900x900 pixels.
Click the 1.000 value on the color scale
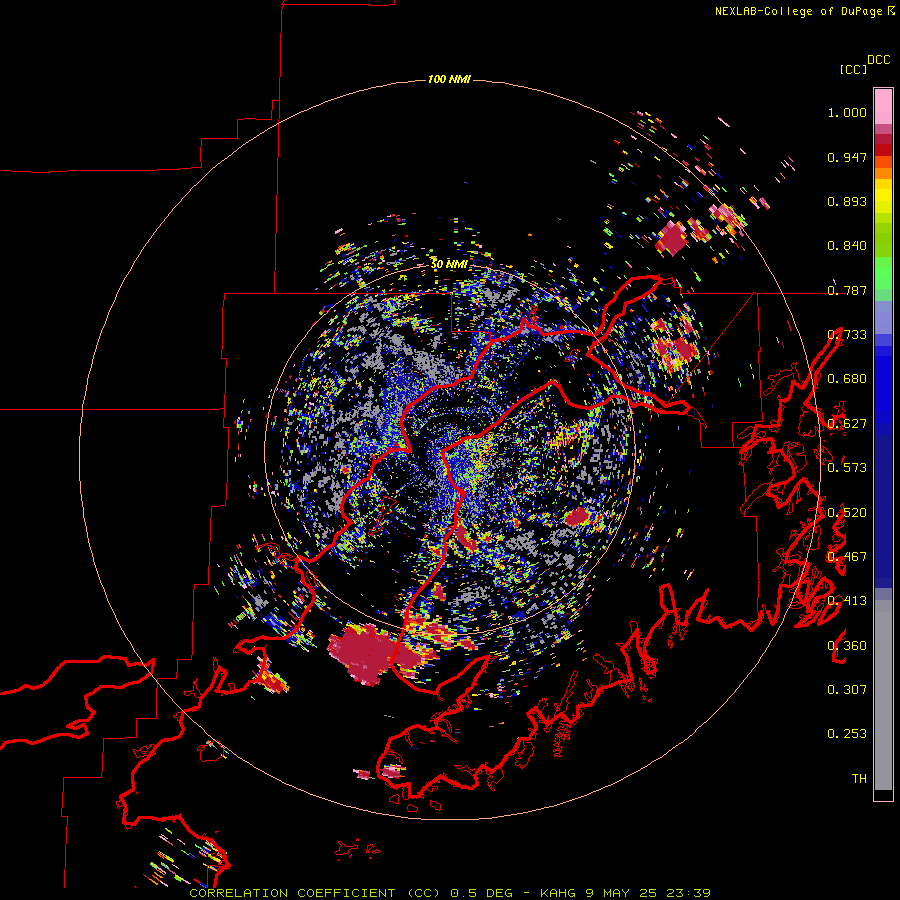pyautogui.click(x=847, y=112)
